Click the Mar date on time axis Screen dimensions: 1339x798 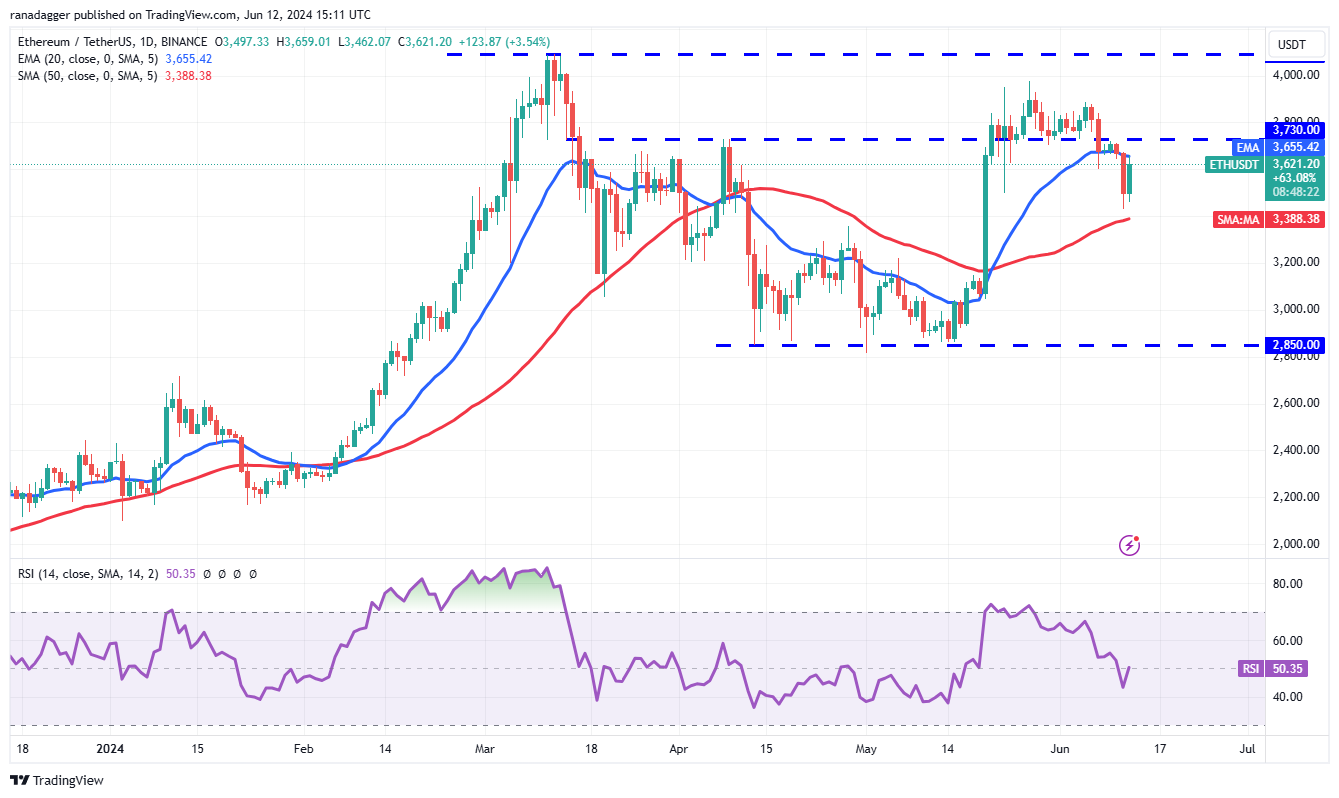tap(484, 747)
